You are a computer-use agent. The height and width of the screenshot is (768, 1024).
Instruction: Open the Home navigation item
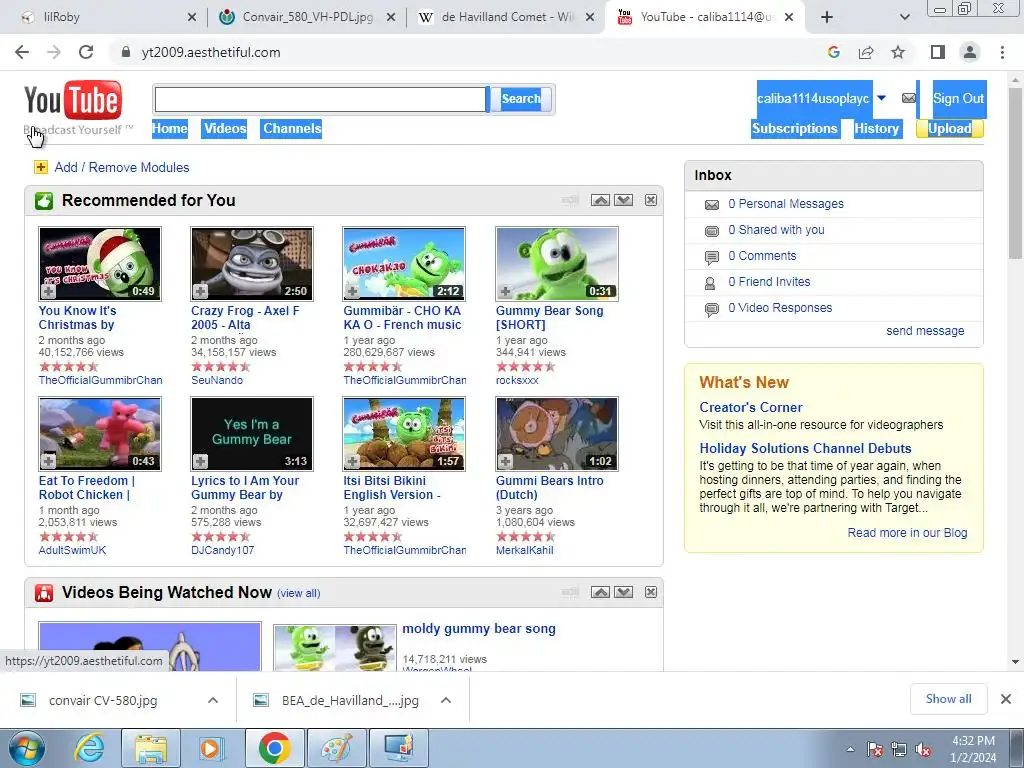coord(170,129)
